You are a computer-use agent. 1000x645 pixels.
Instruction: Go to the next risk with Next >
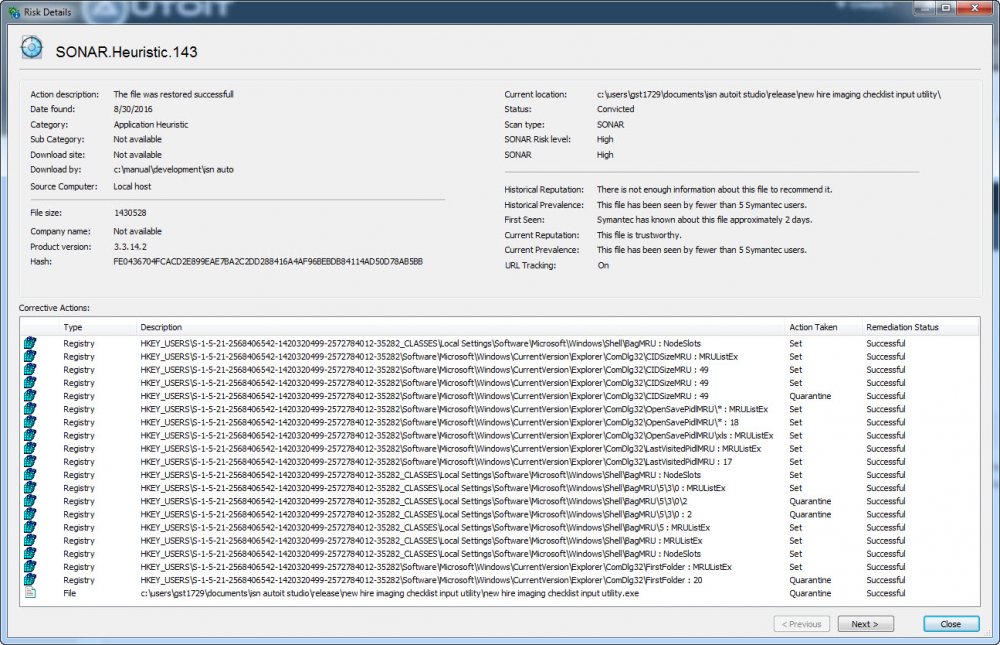point(865,624)
